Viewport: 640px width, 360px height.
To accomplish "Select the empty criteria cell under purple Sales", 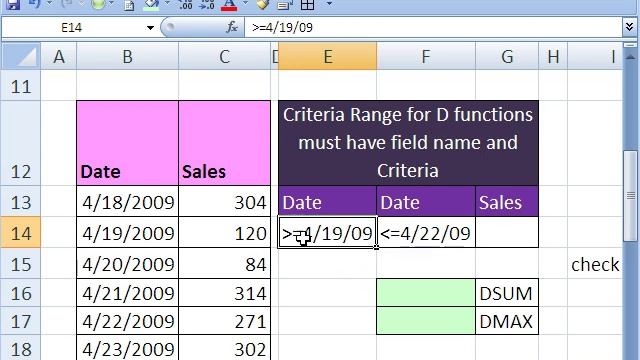I will pos(507,233).
